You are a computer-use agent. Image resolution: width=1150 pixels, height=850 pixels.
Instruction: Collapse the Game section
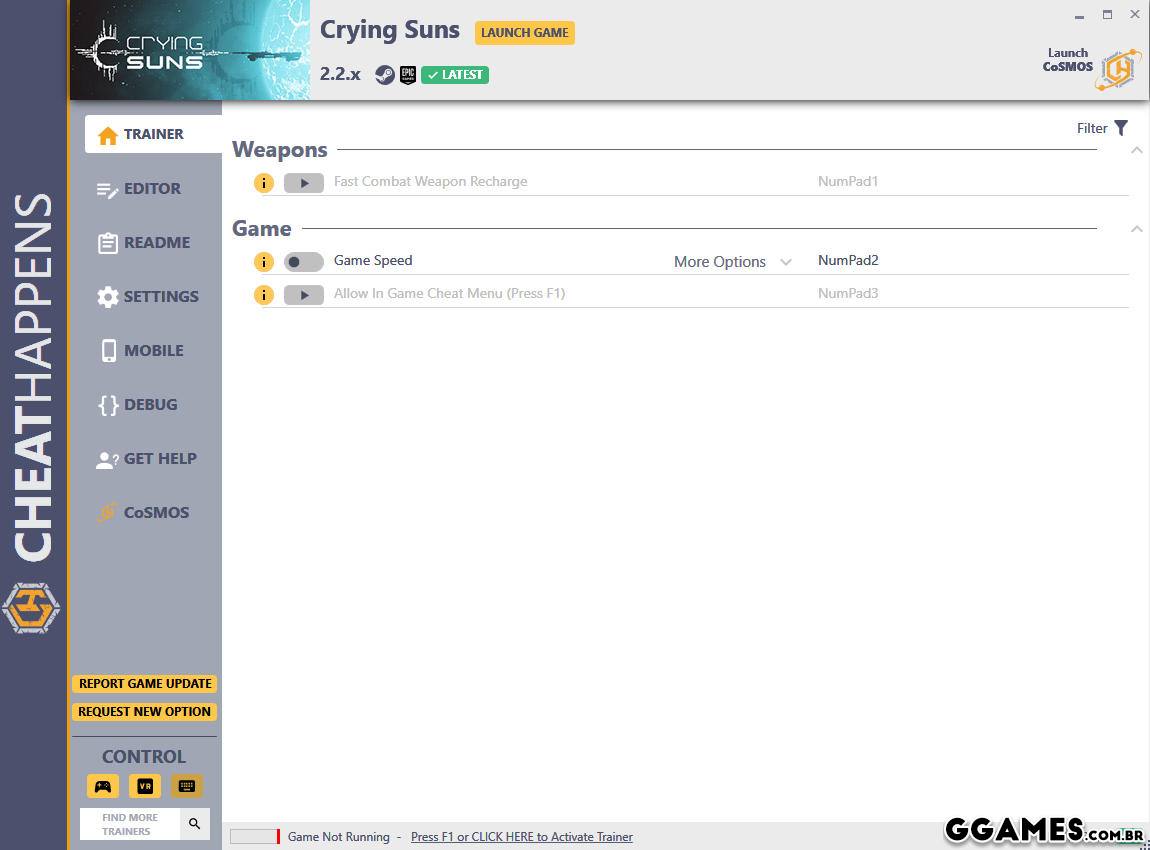[x=1136, y=229]
